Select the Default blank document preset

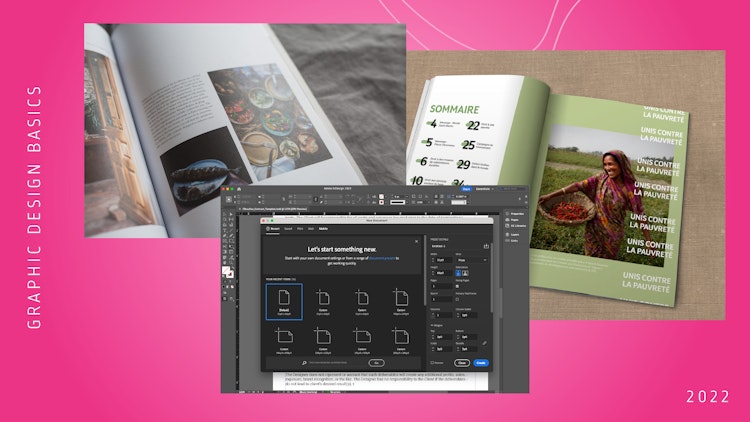point(284,301)
